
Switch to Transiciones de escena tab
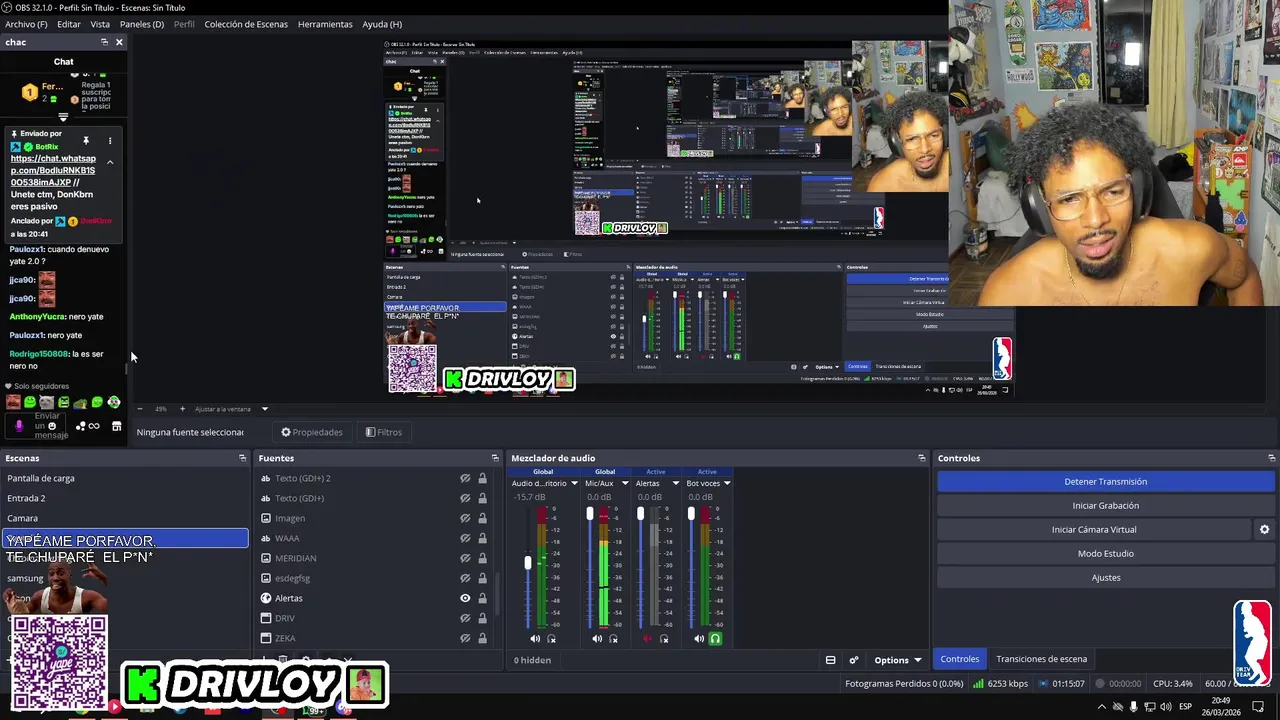[1041, 659]
